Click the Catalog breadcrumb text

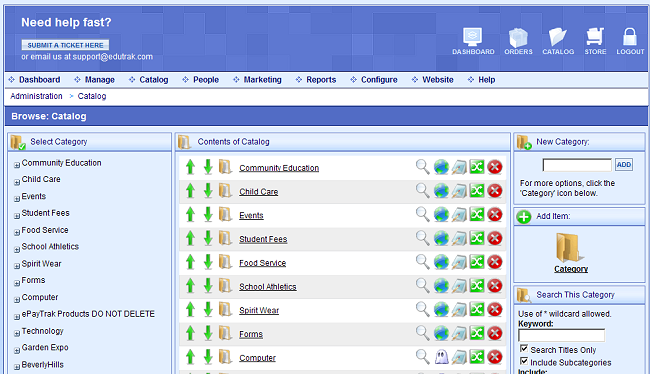pyautogui.click(x=92, y=96)
